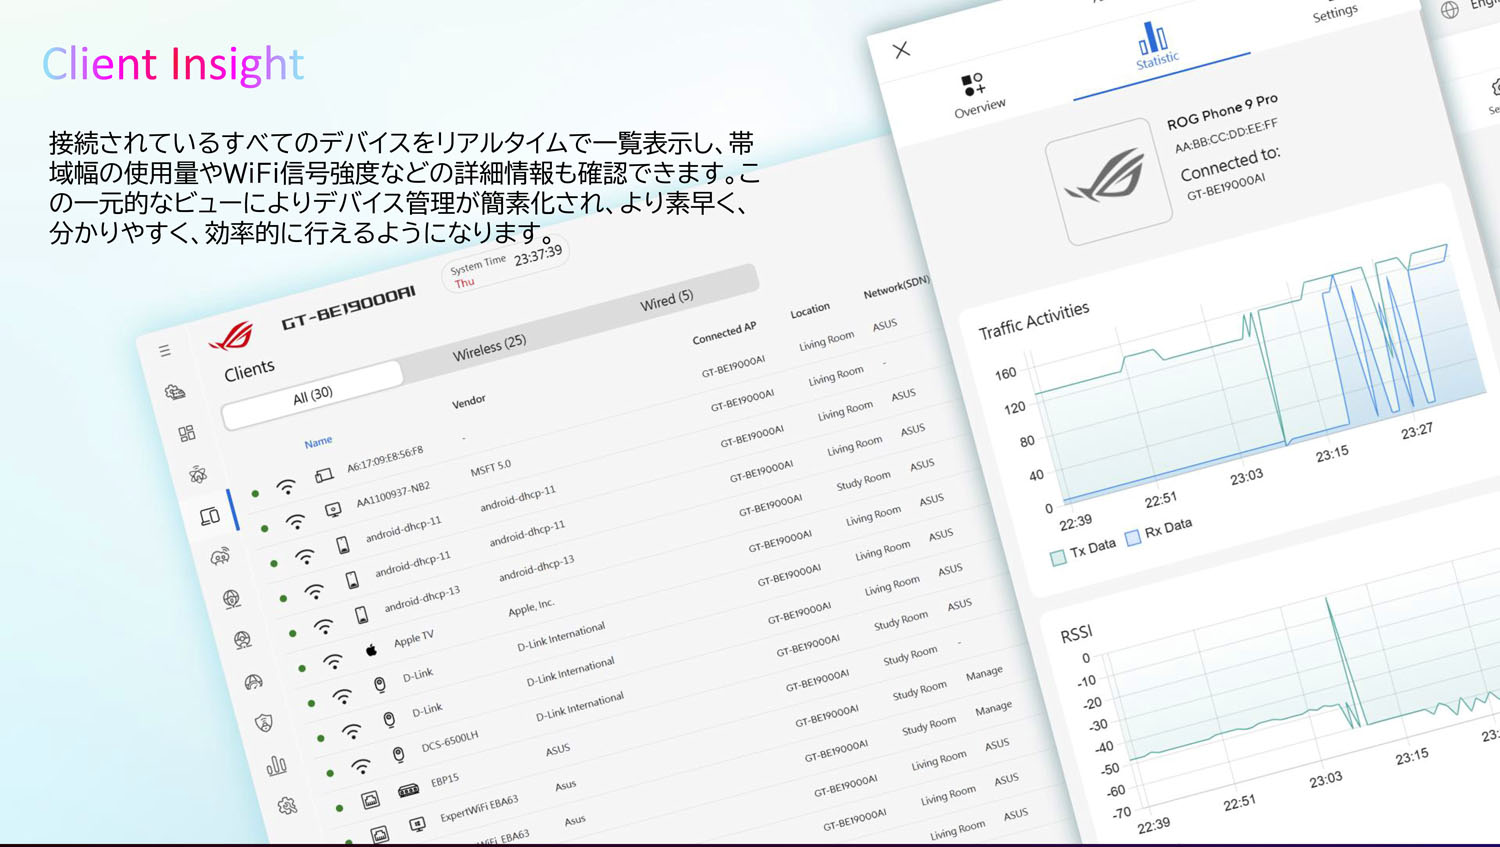This screenshot has width=1500, height=847.
Task: Switch to the All (30) clients tab
Action: tap(312, 395)
